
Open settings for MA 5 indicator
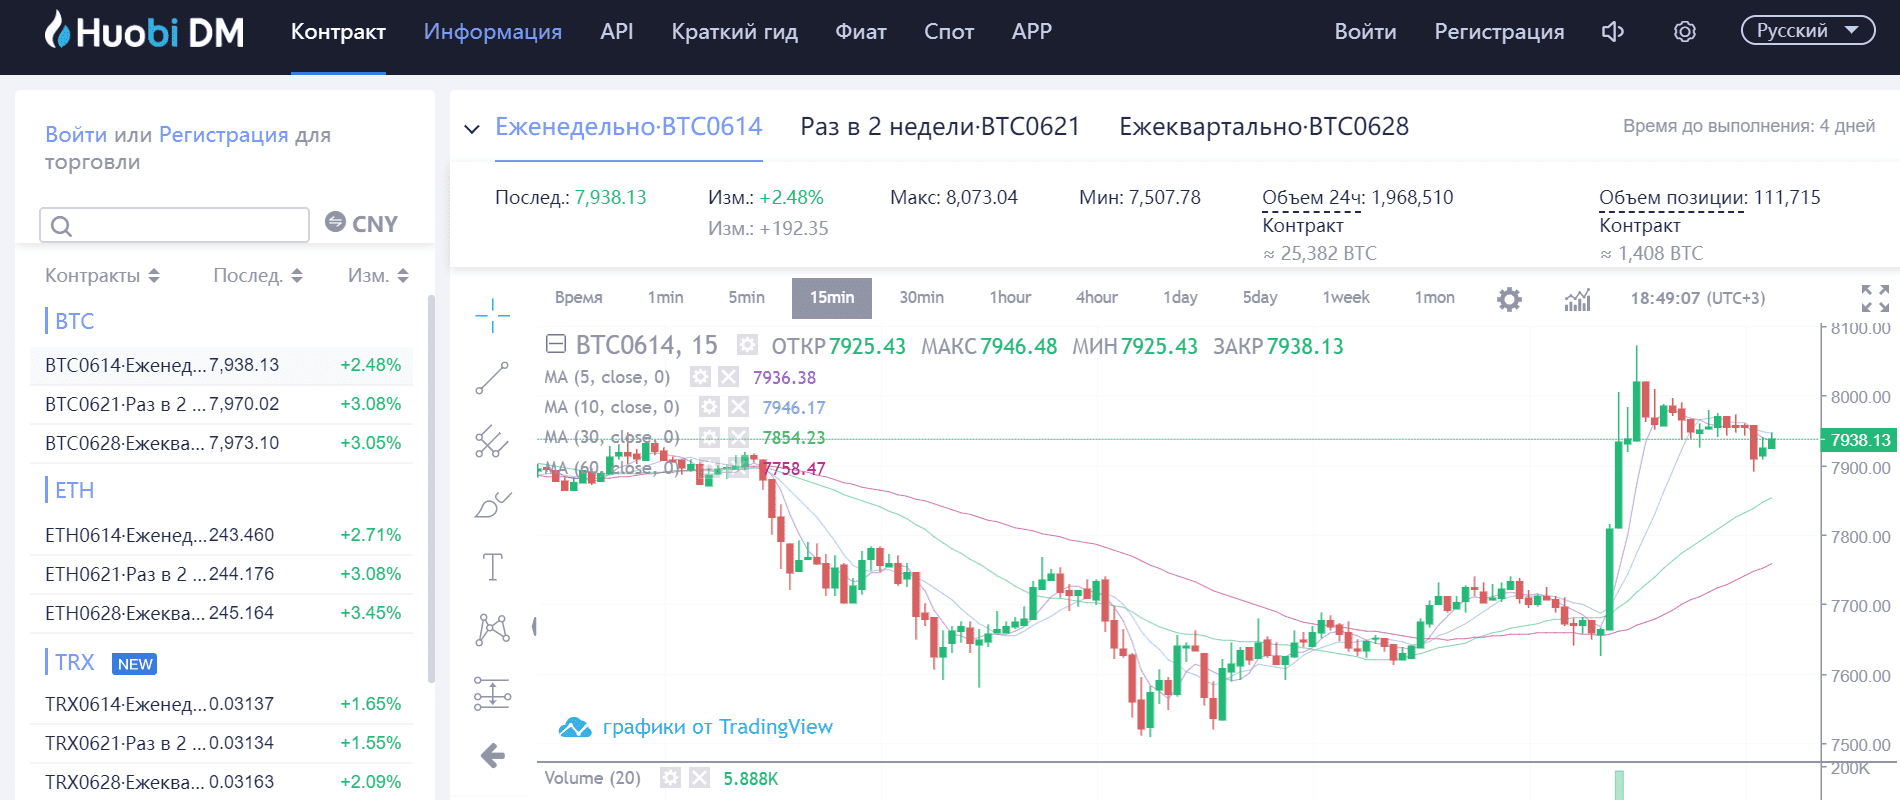tap(700, 377)
